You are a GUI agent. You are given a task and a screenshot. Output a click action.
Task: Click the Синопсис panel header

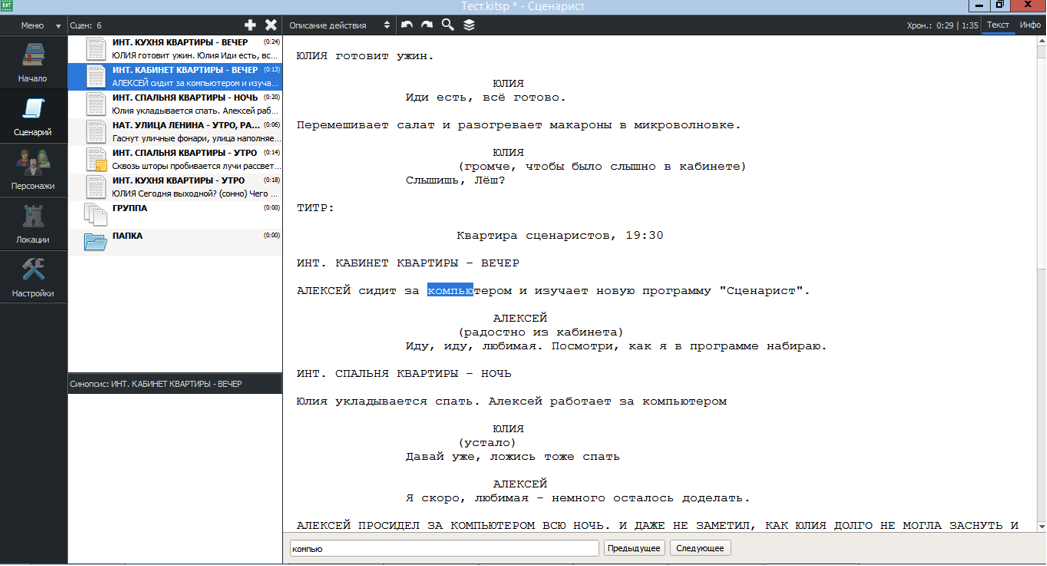175,384
